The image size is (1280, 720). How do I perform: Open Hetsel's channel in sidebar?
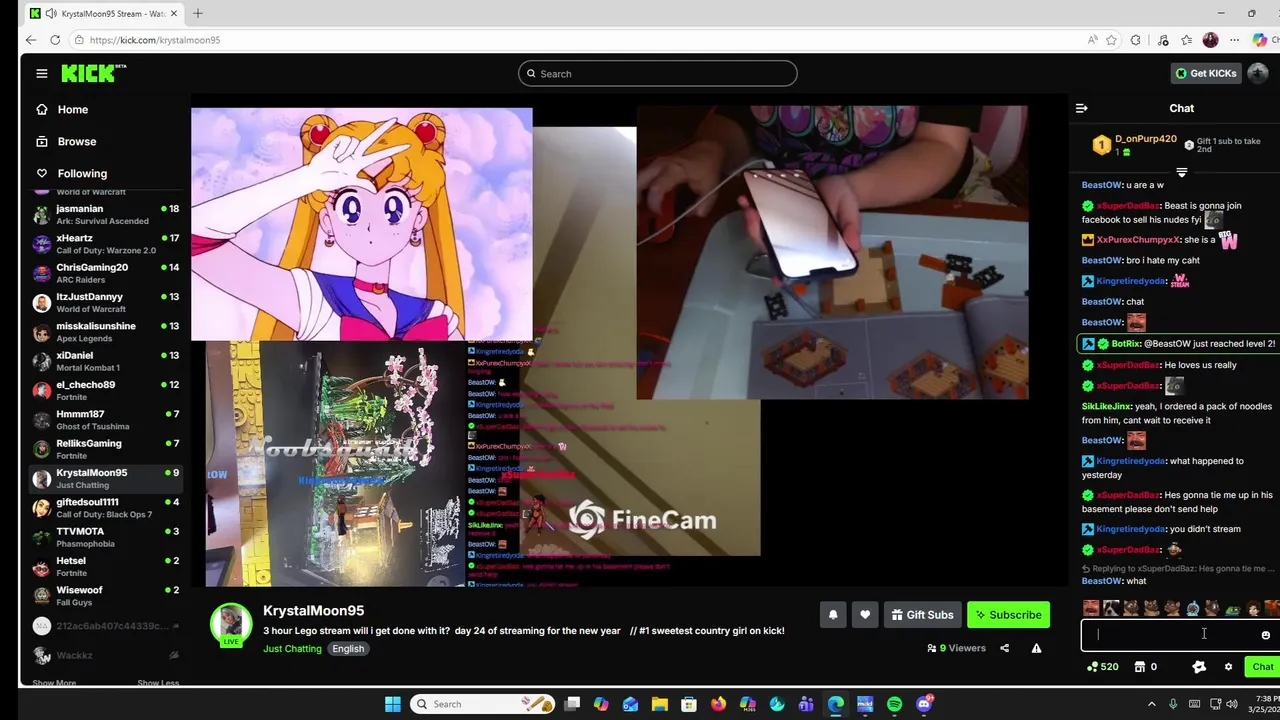105,566
